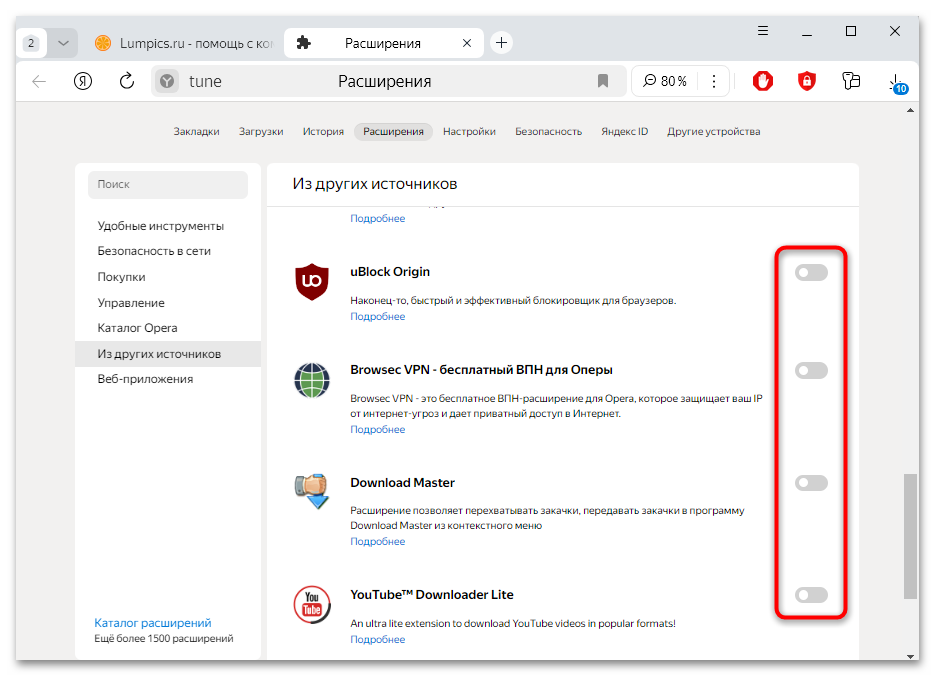935x676 pixels.
Task: Go back using the back arrow
Action: tap(39, 81)
